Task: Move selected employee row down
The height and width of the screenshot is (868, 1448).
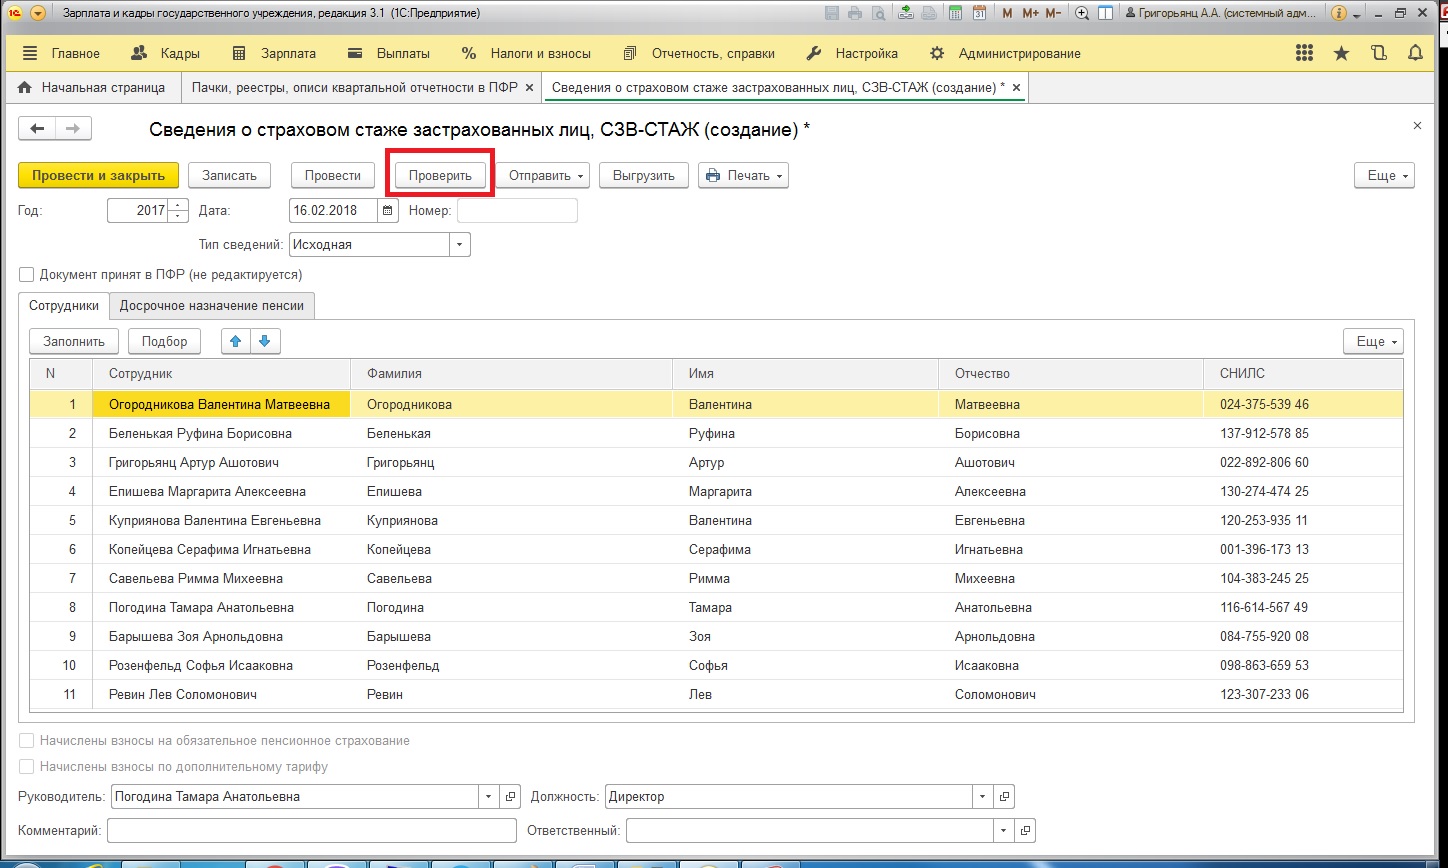Action: (265, 341)
